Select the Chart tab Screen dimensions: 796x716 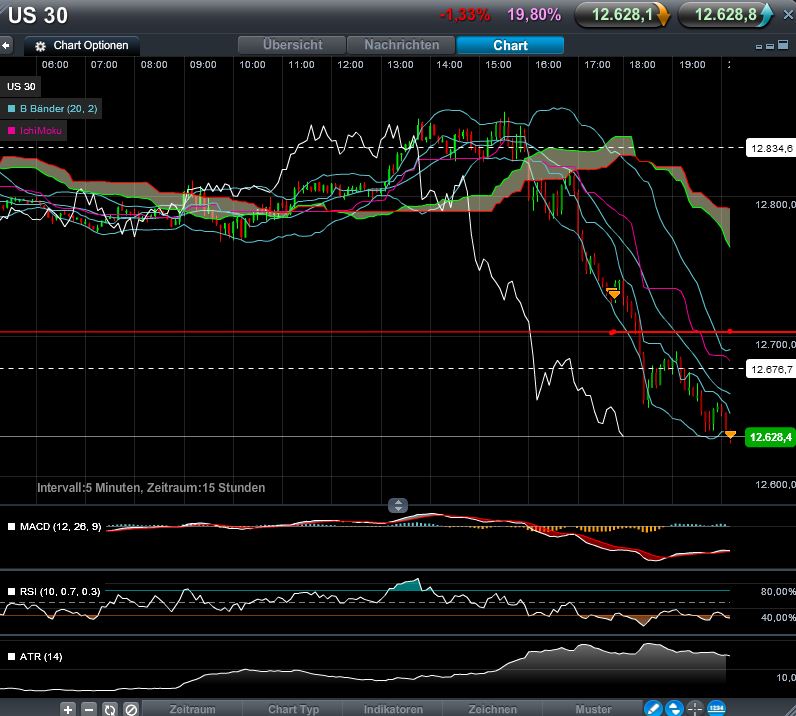coord(510,45)
